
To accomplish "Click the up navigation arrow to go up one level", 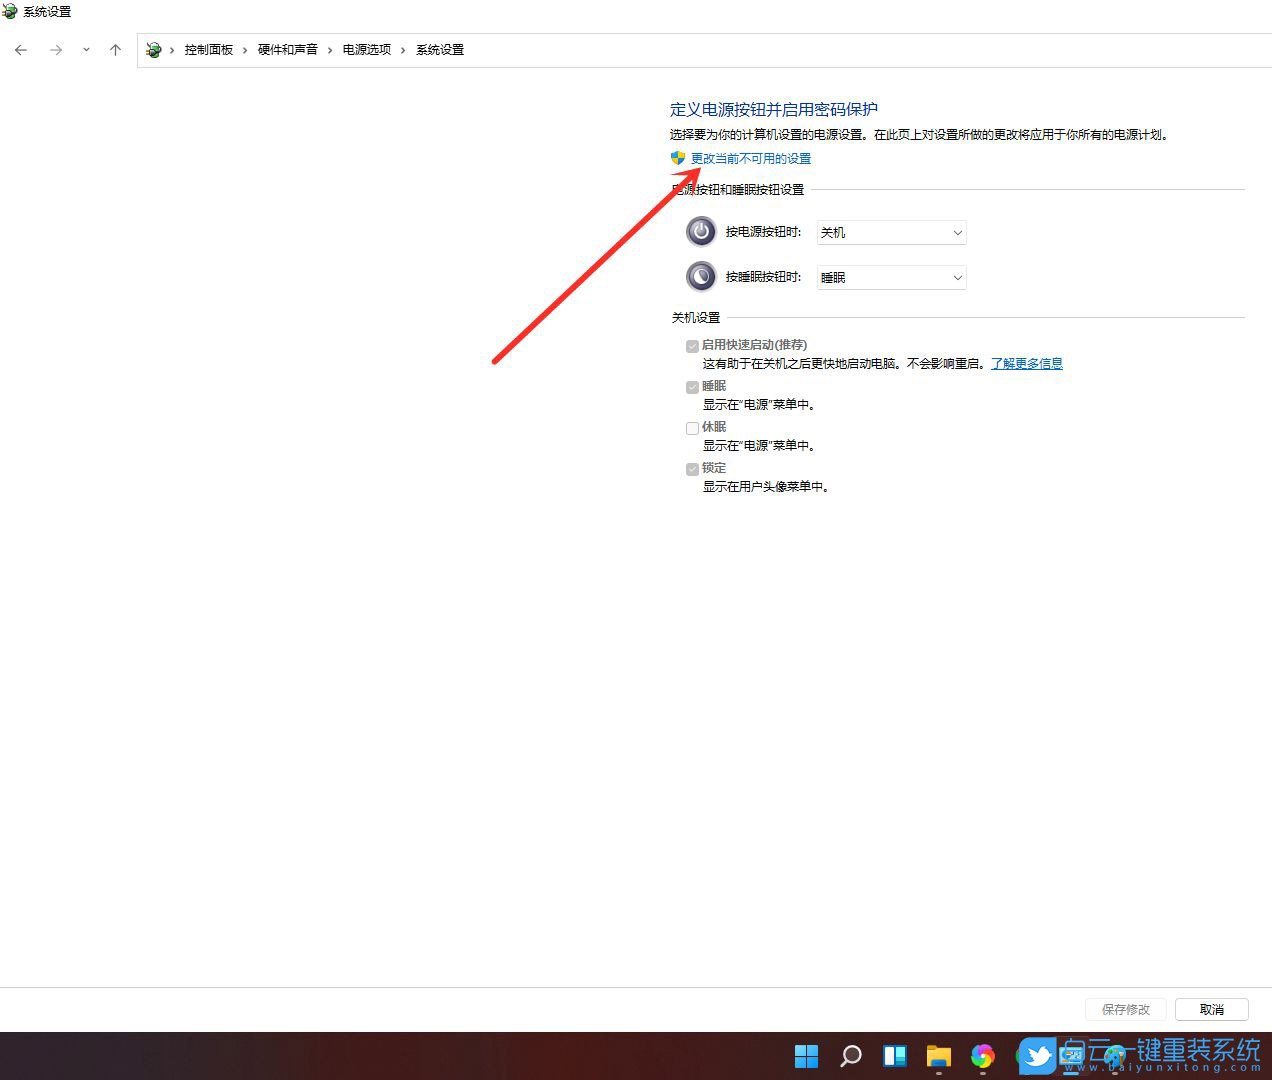I will click(115, 49).
